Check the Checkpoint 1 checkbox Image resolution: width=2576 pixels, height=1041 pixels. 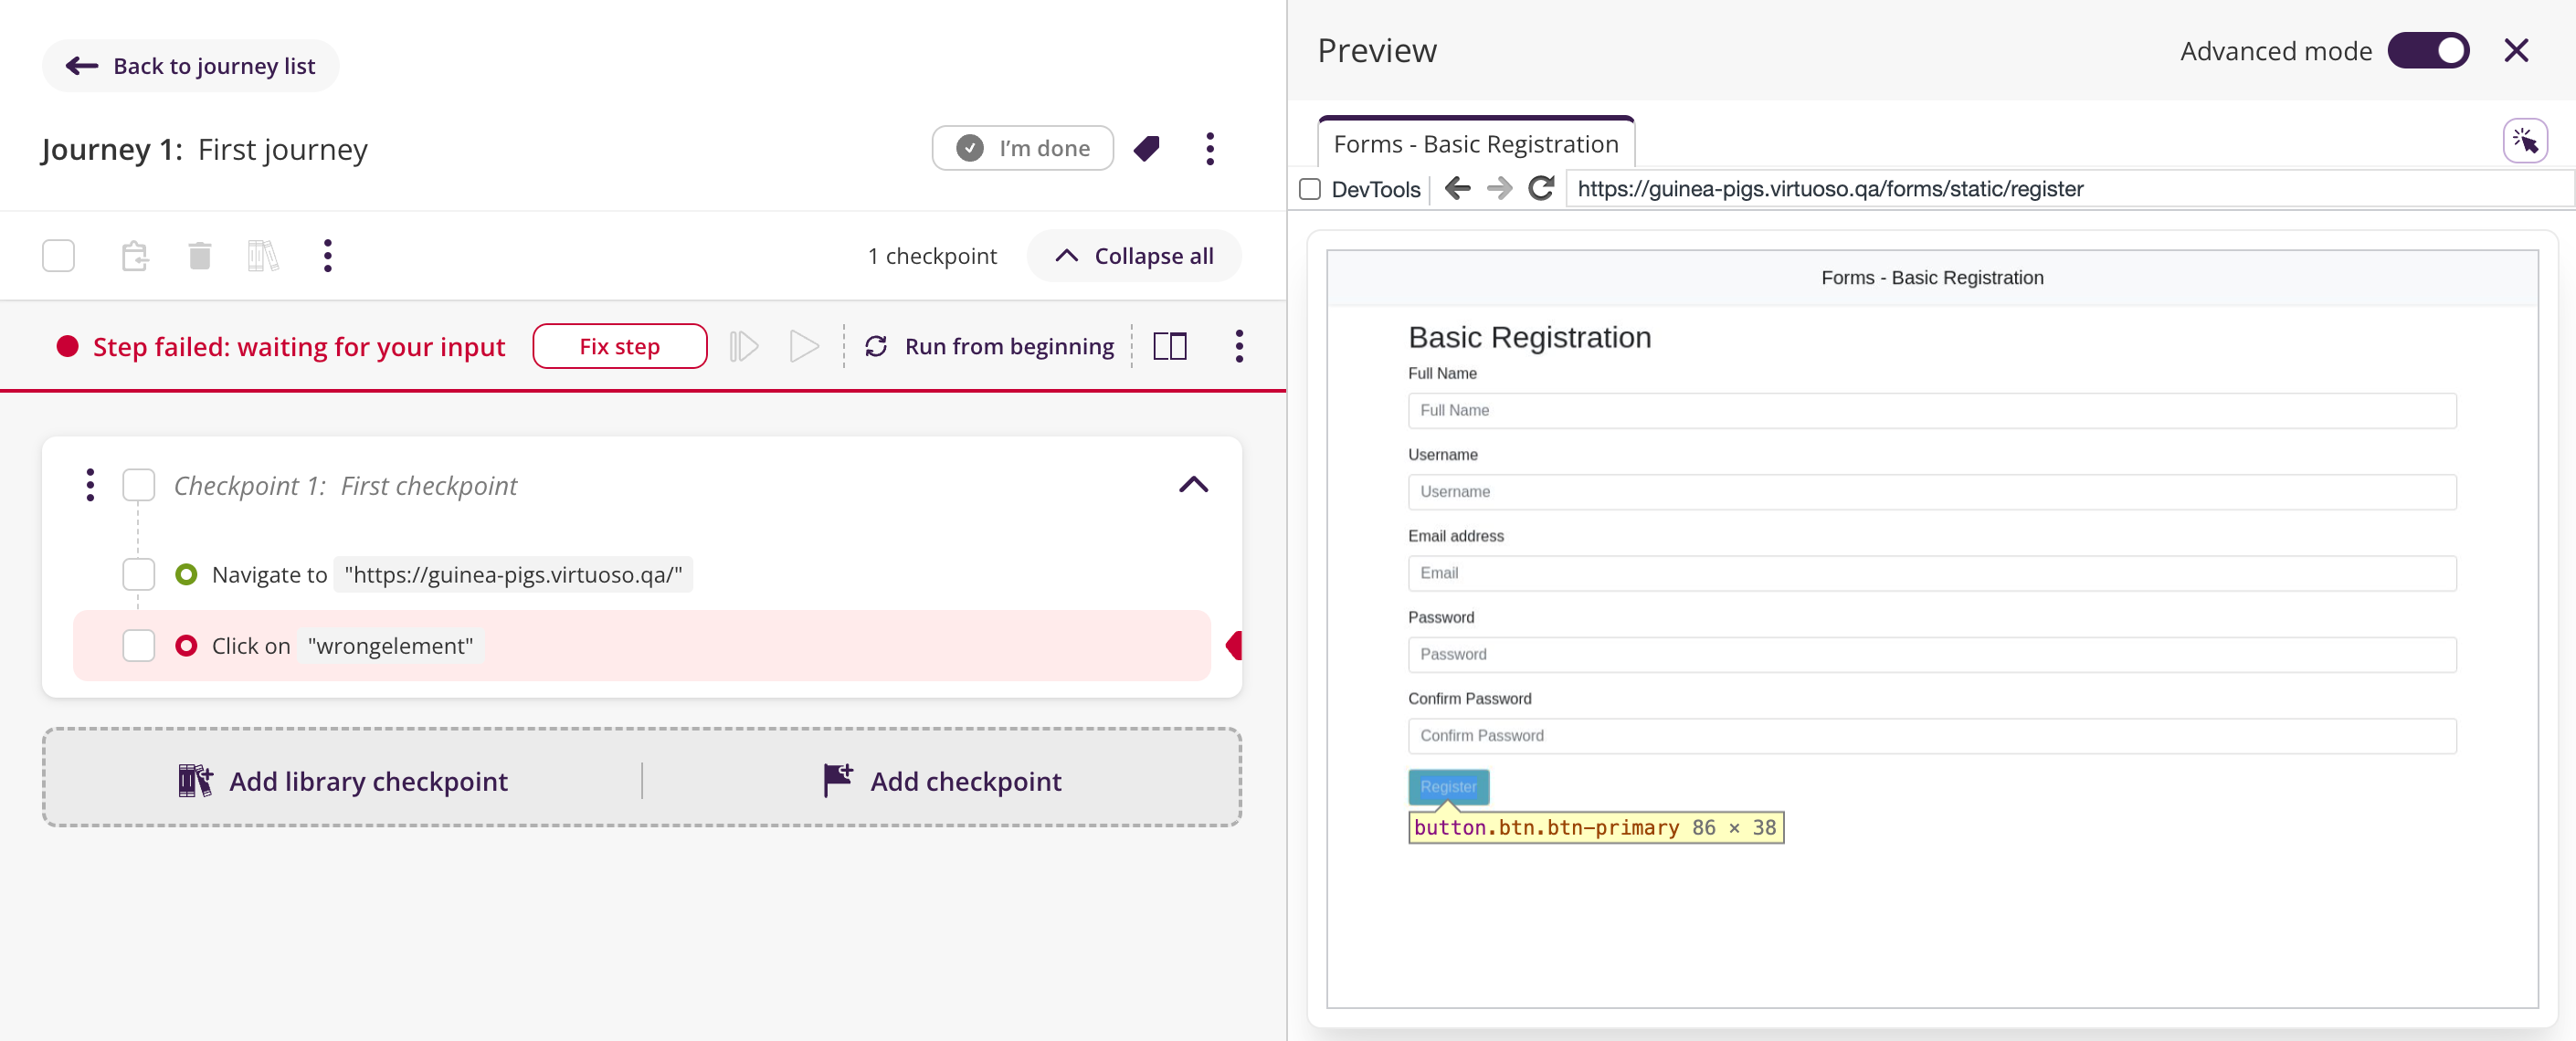(x=140, y=483)
